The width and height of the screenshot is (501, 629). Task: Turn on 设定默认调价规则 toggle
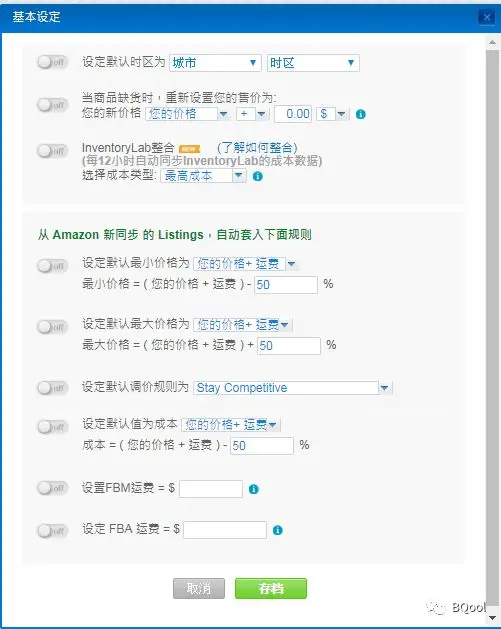click(x=53, y=388)
